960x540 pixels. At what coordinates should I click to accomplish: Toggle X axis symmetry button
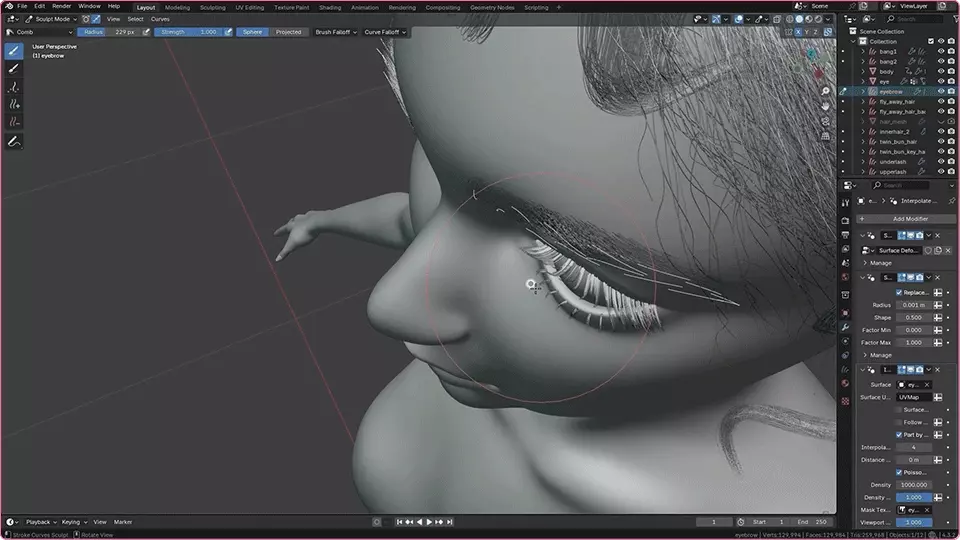coord(798,32)
